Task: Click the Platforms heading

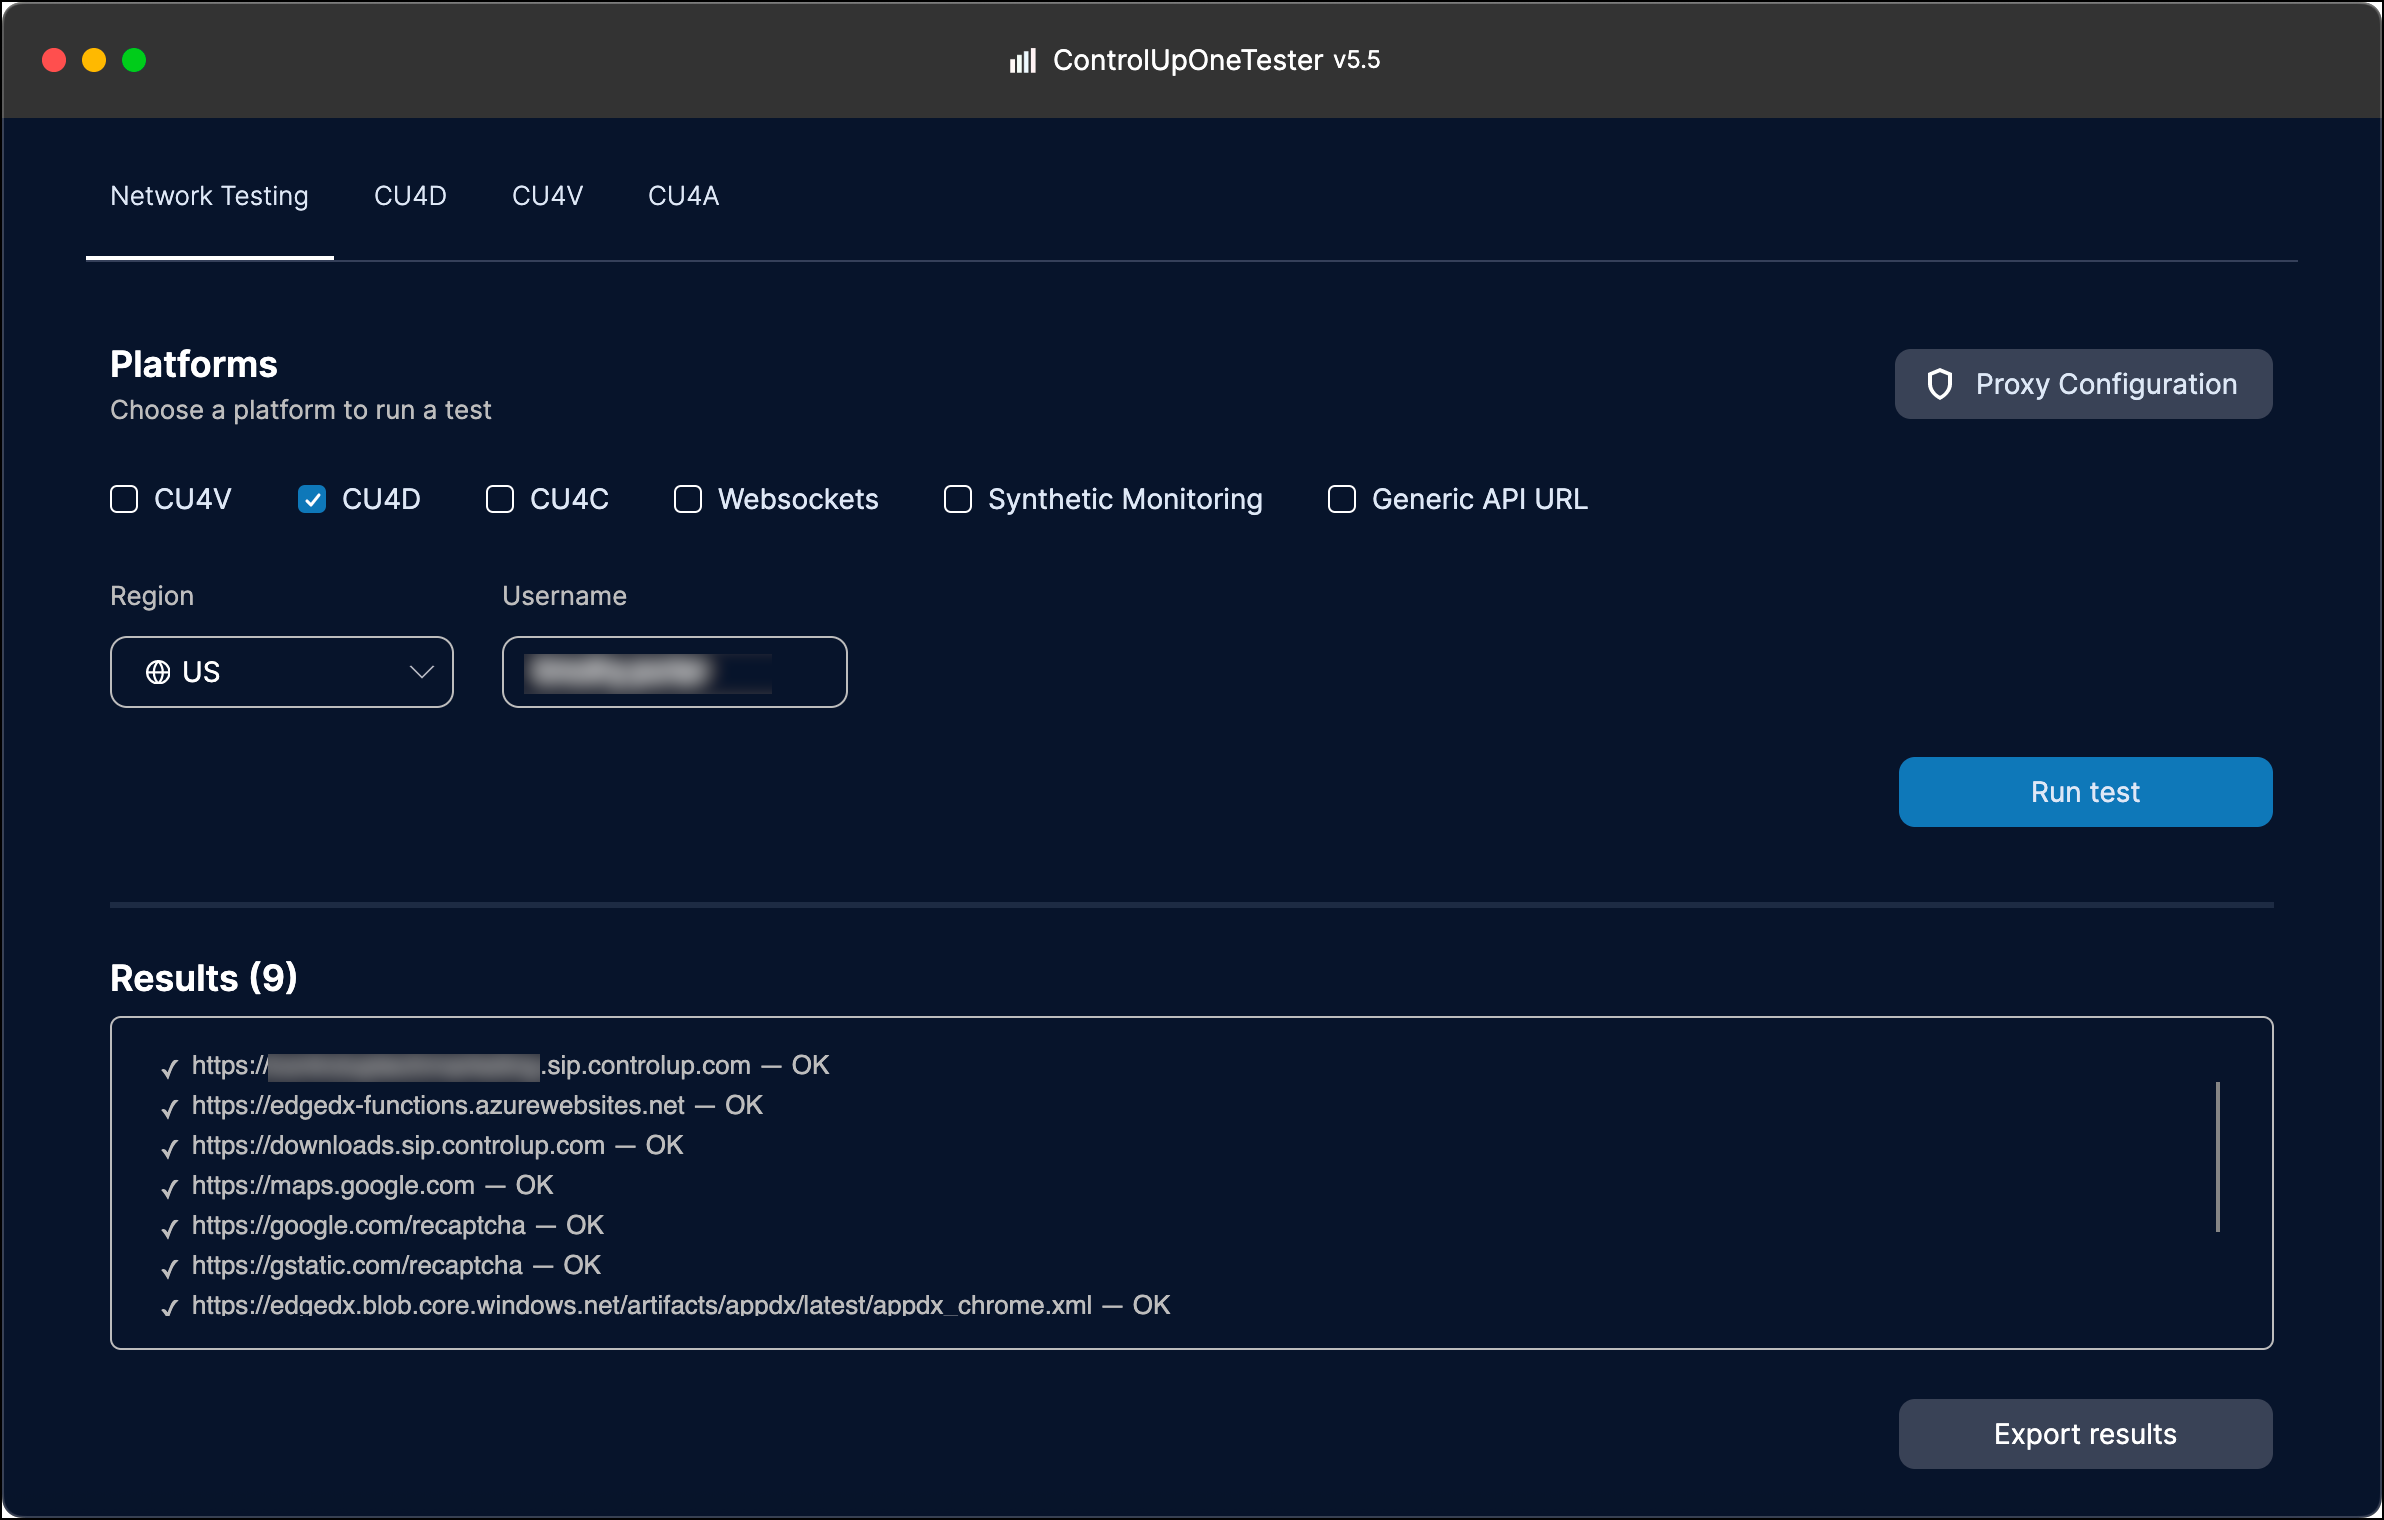Action: 194,364
